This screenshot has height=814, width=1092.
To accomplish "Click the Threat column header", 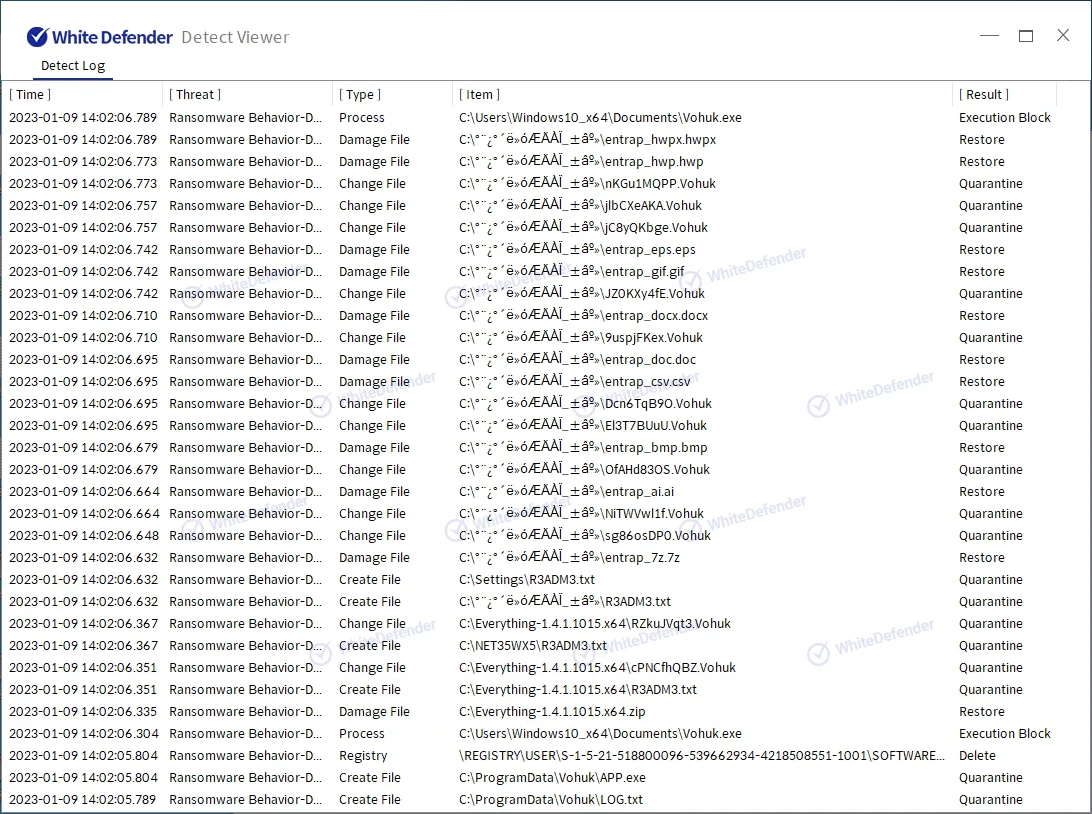I will pos(195,94).
